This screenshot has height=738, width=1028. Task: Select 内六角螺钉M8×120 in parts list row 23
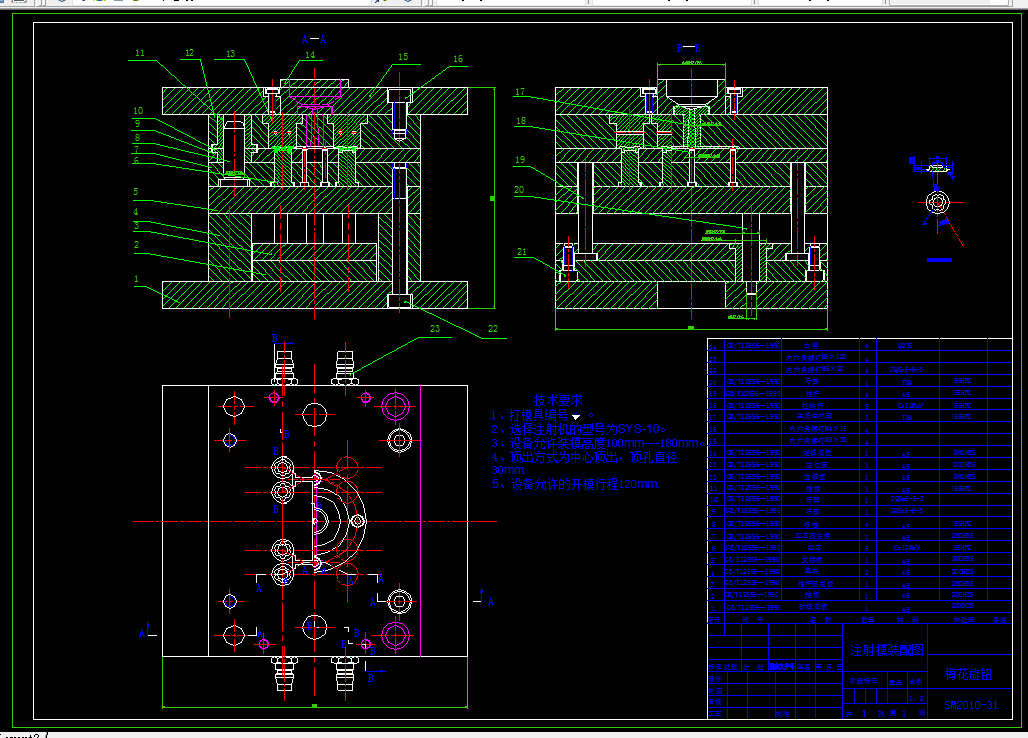[x=816, y=357]
